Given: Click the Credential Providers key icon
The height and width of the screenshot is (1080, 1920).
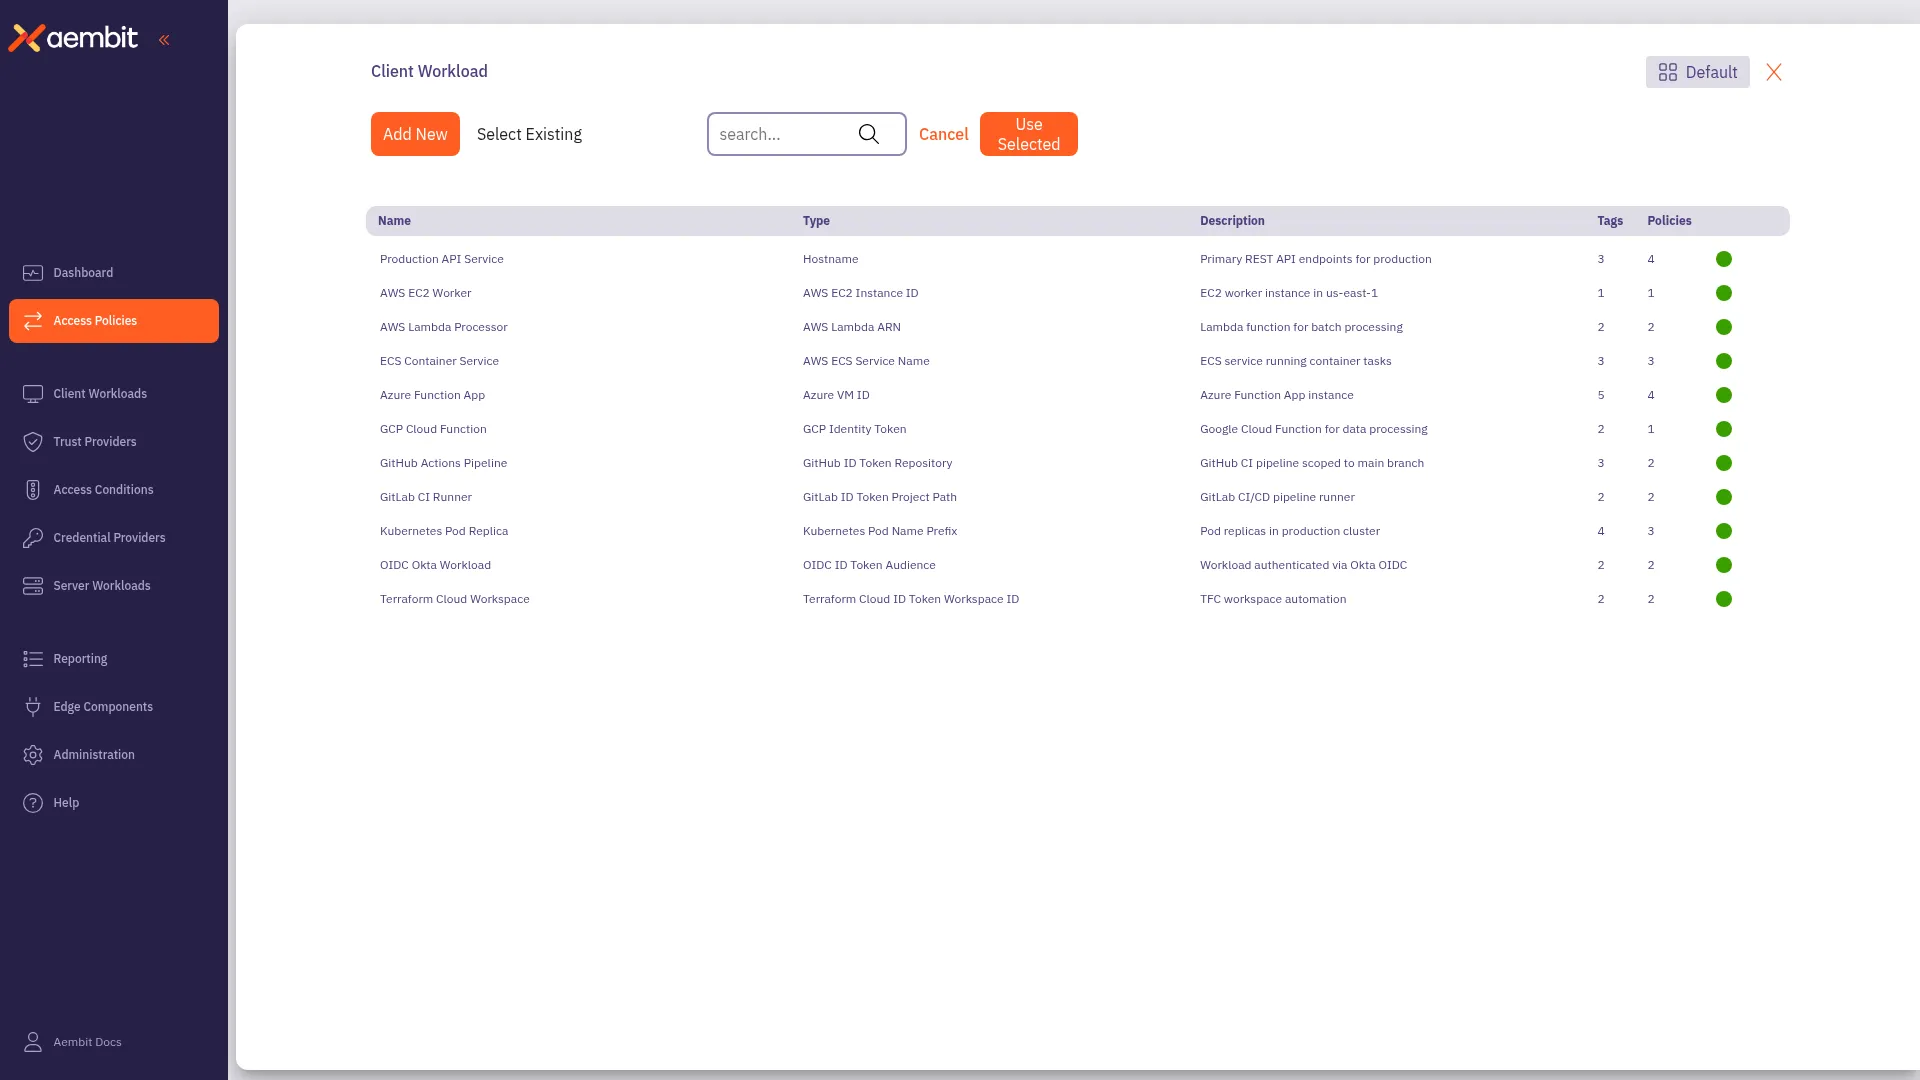Looking at the screenshot, I should click(x=33, y=538).
